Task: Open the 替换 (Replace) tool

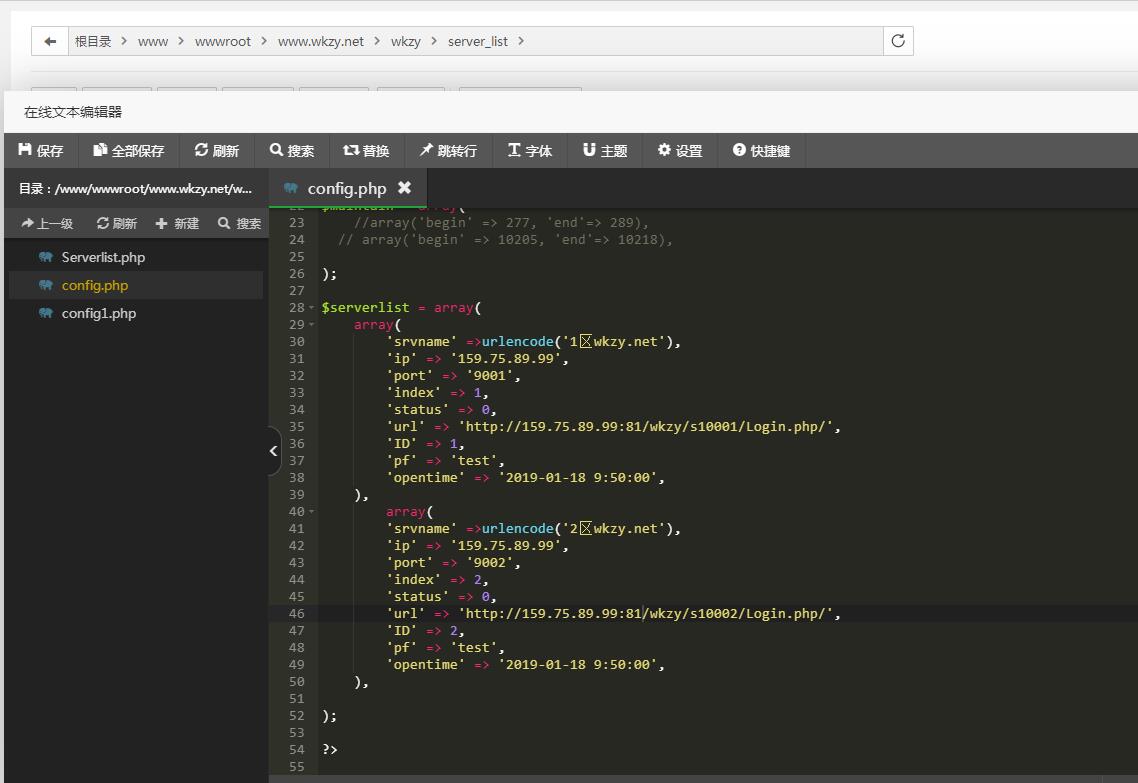Action: (x=366, y=151)
